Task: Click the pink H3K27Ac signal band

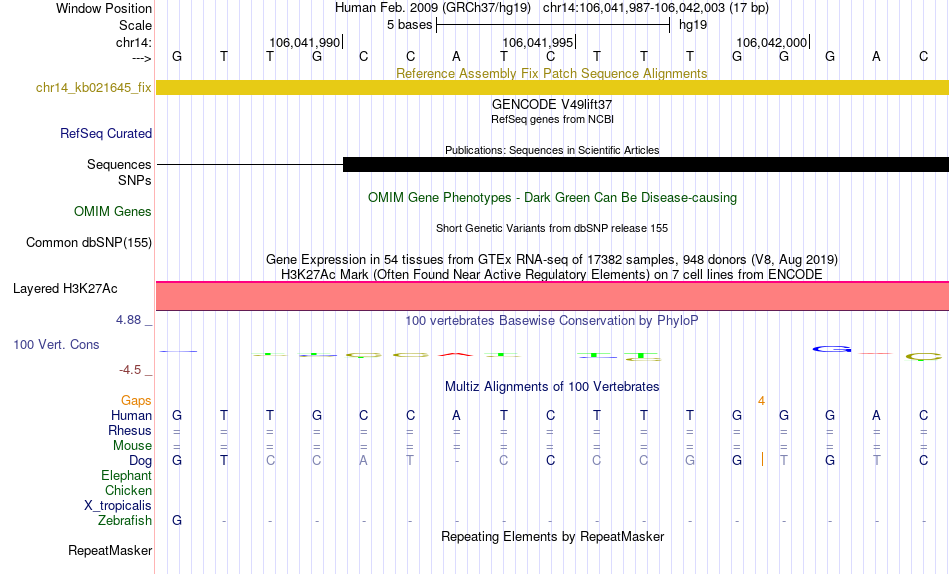Action: [552, 296]
